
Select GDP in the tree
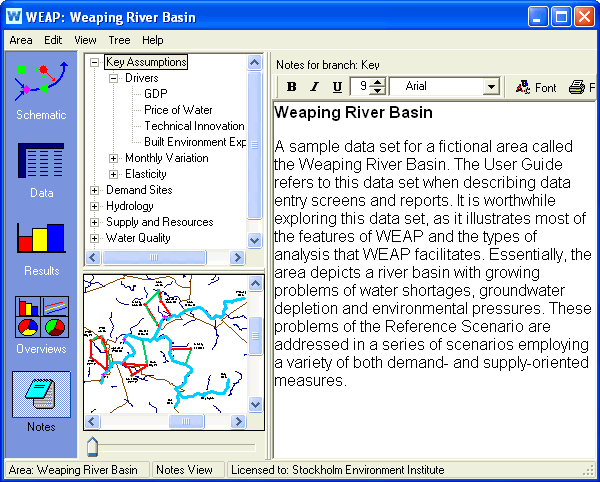(x=156, y=94)
